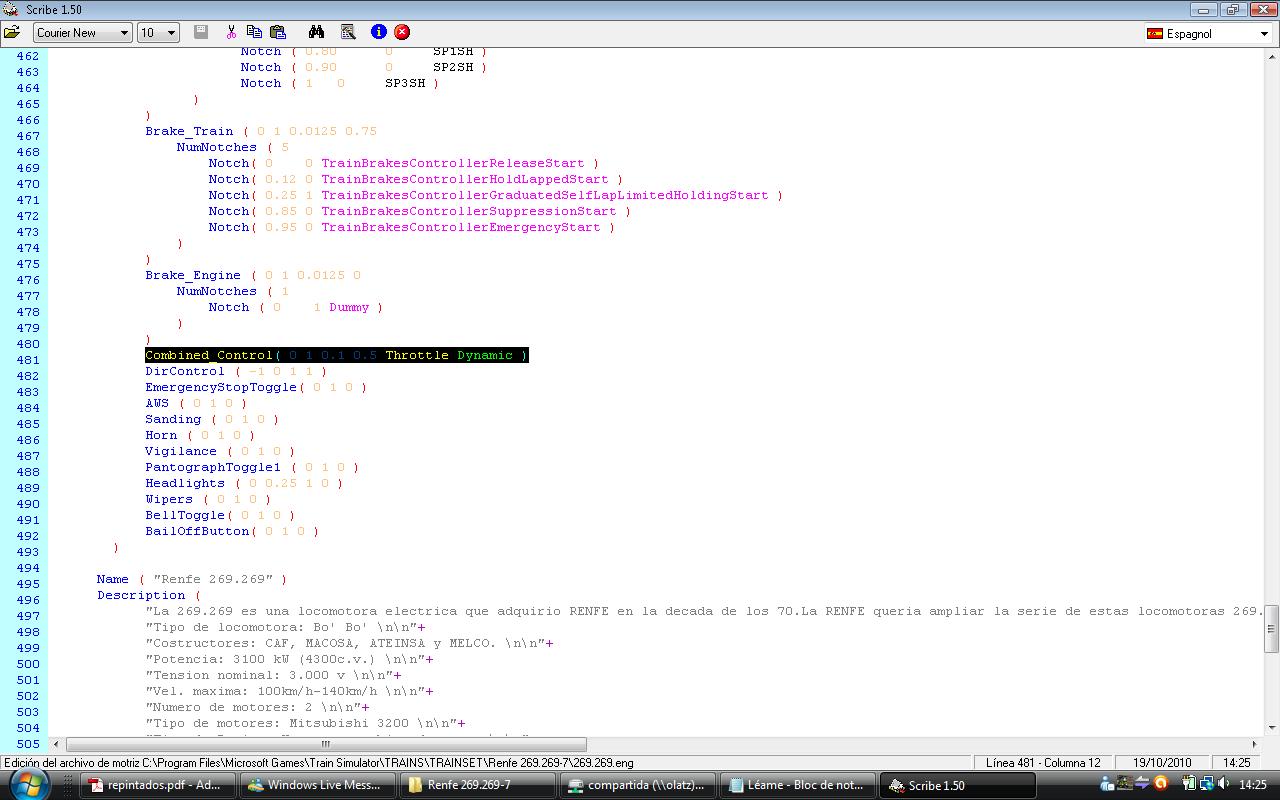Open the Courier New font dropdown
1280x800 pixels.
tap(83, 32)
